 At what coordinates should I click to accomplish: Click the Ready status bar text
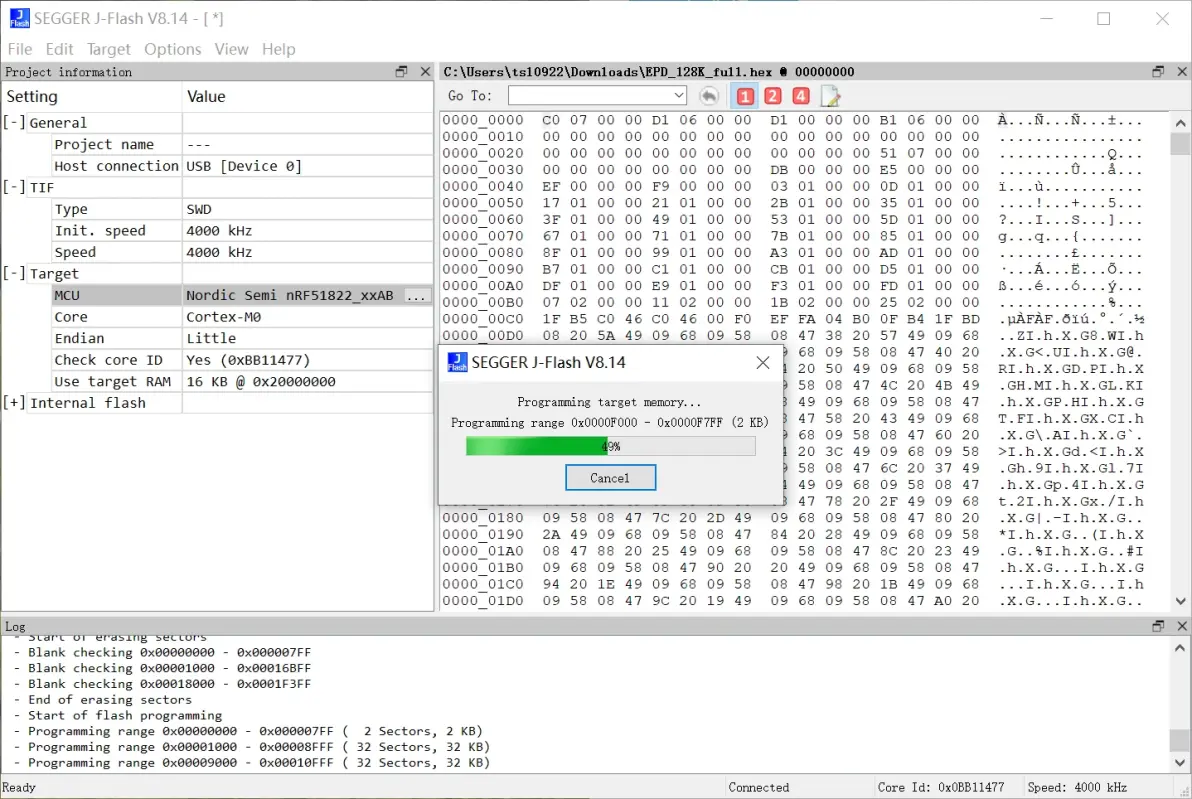point(19,788)
